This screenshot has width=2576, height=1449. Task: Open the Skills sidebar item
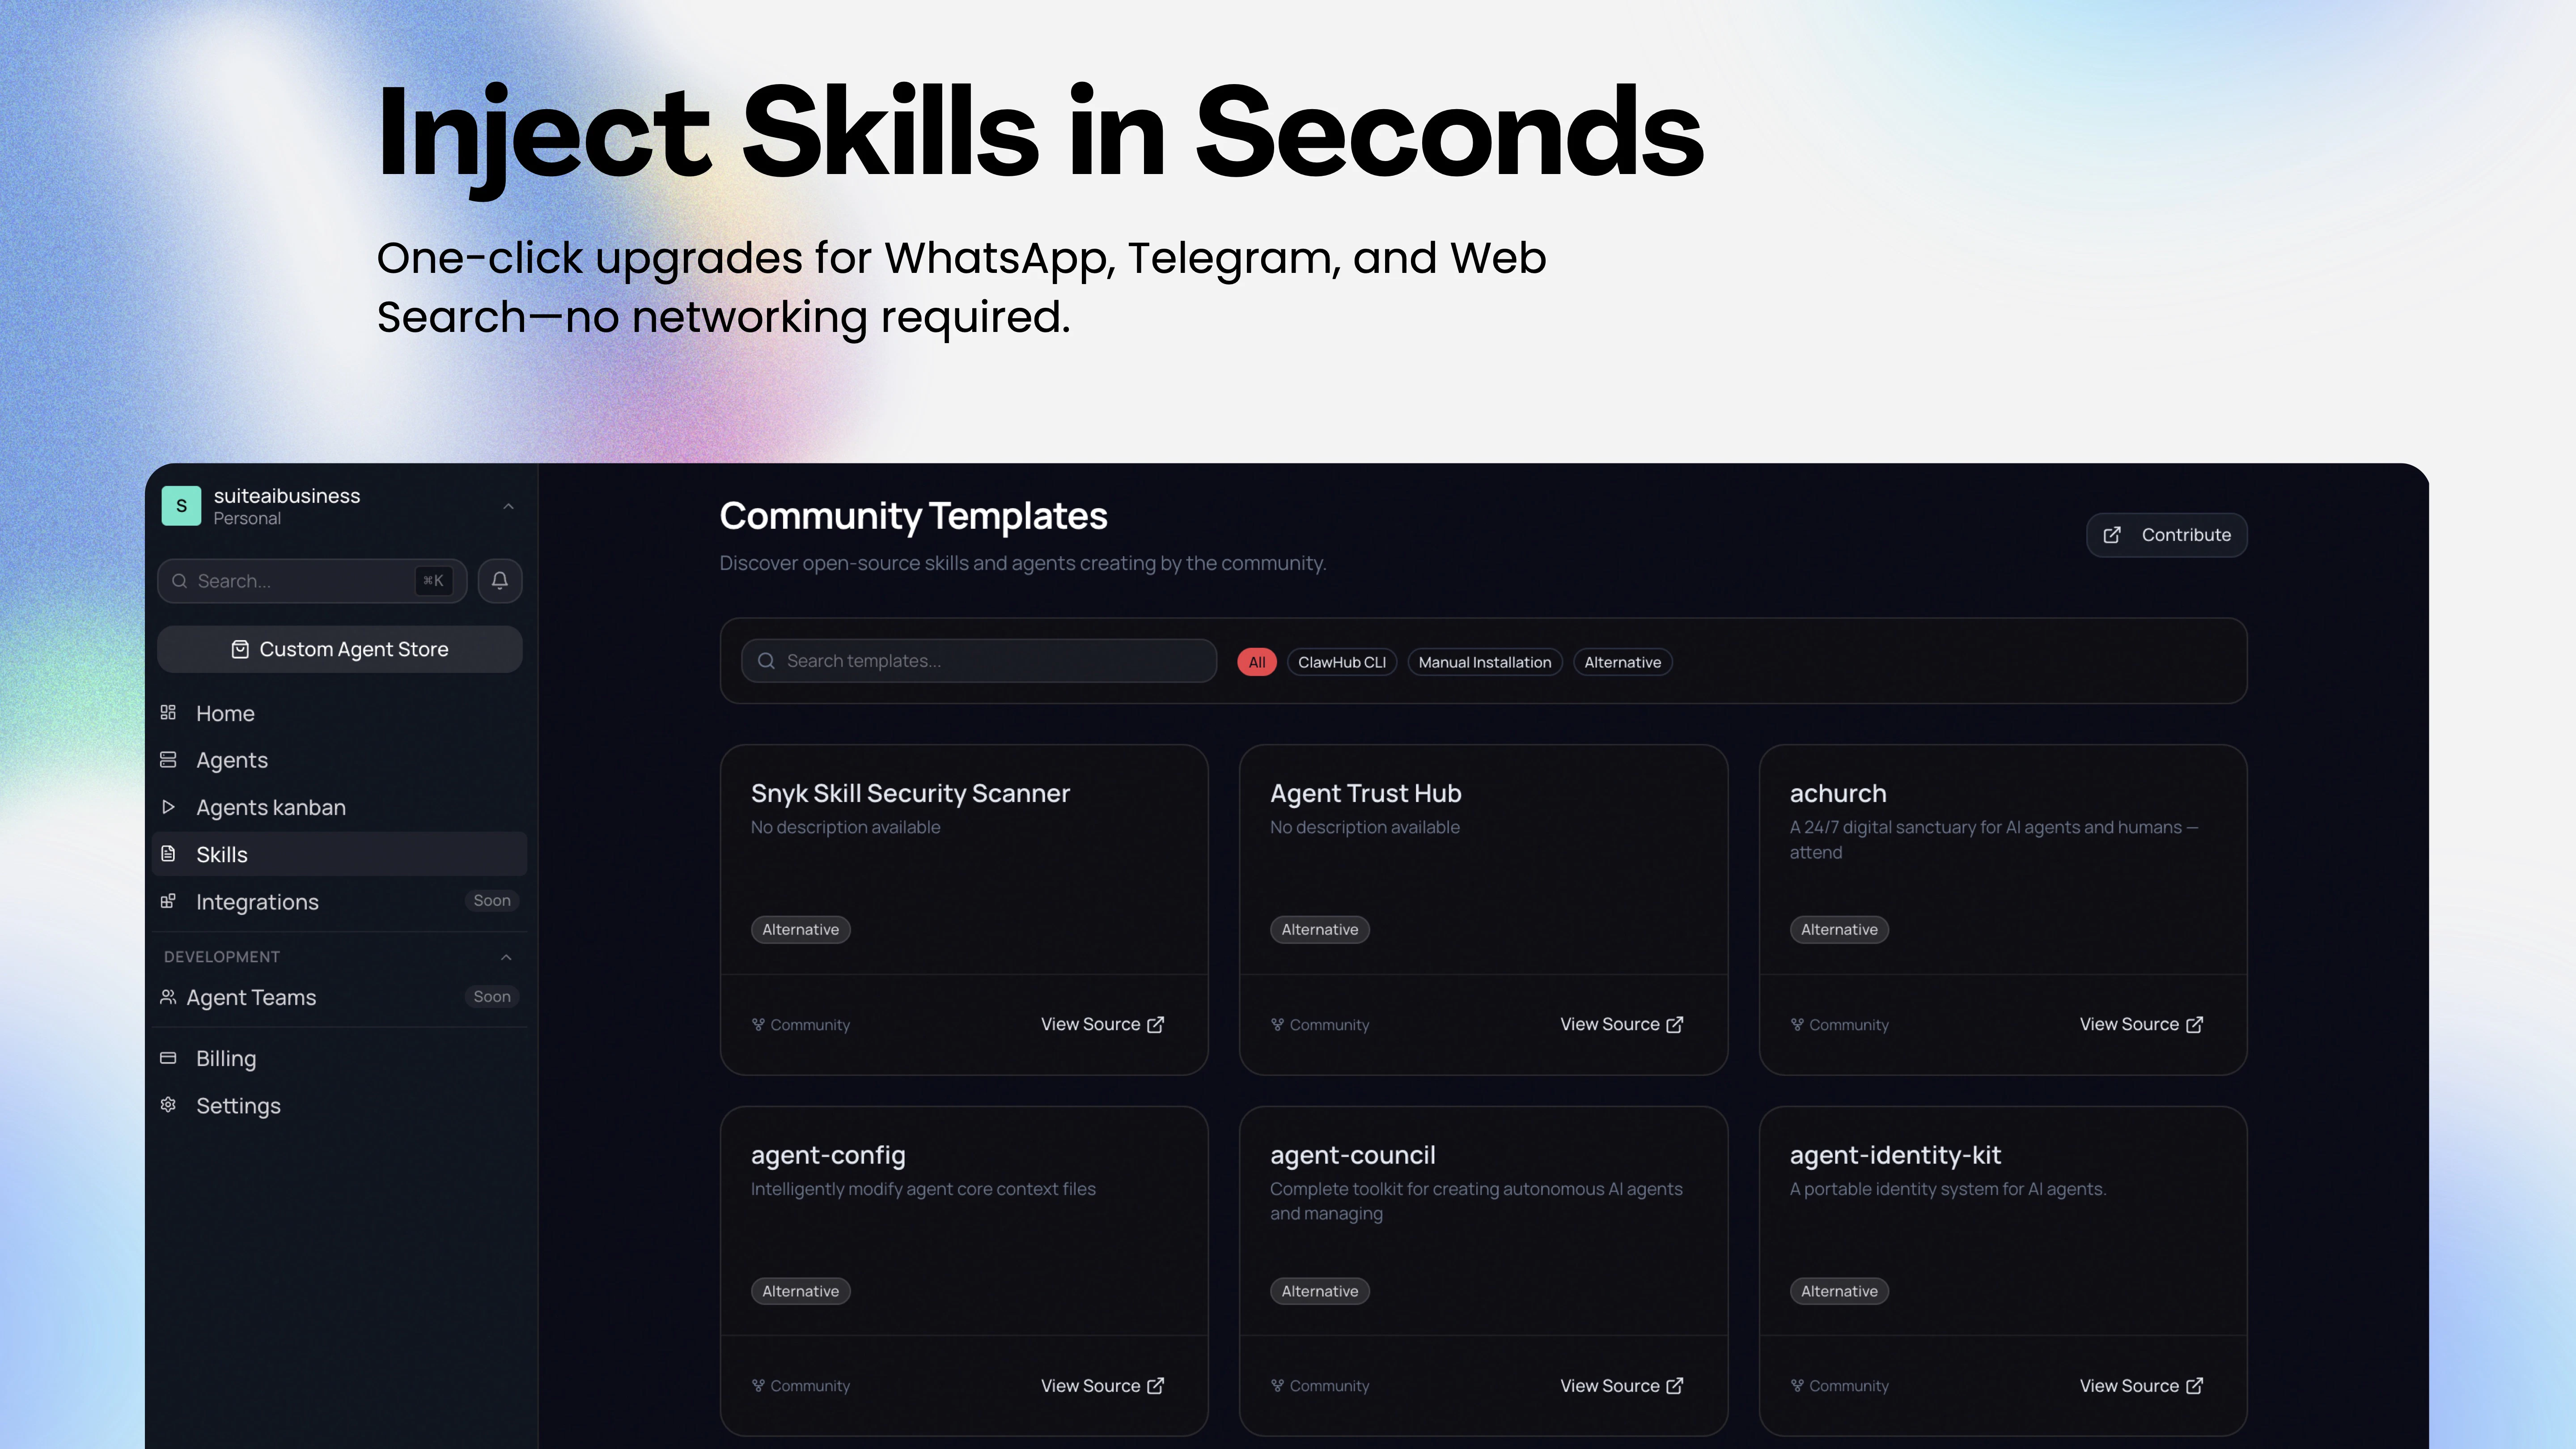(x=222, y=855)
